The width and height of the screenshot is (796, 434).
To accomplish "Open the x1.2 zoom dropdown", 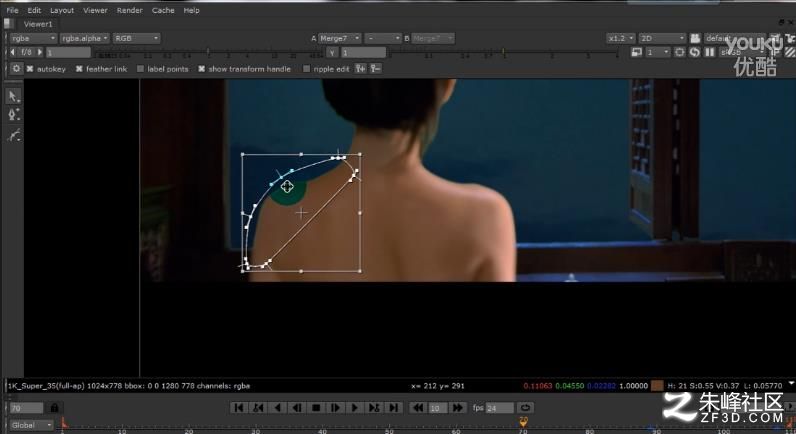I will tap(621, 38).
